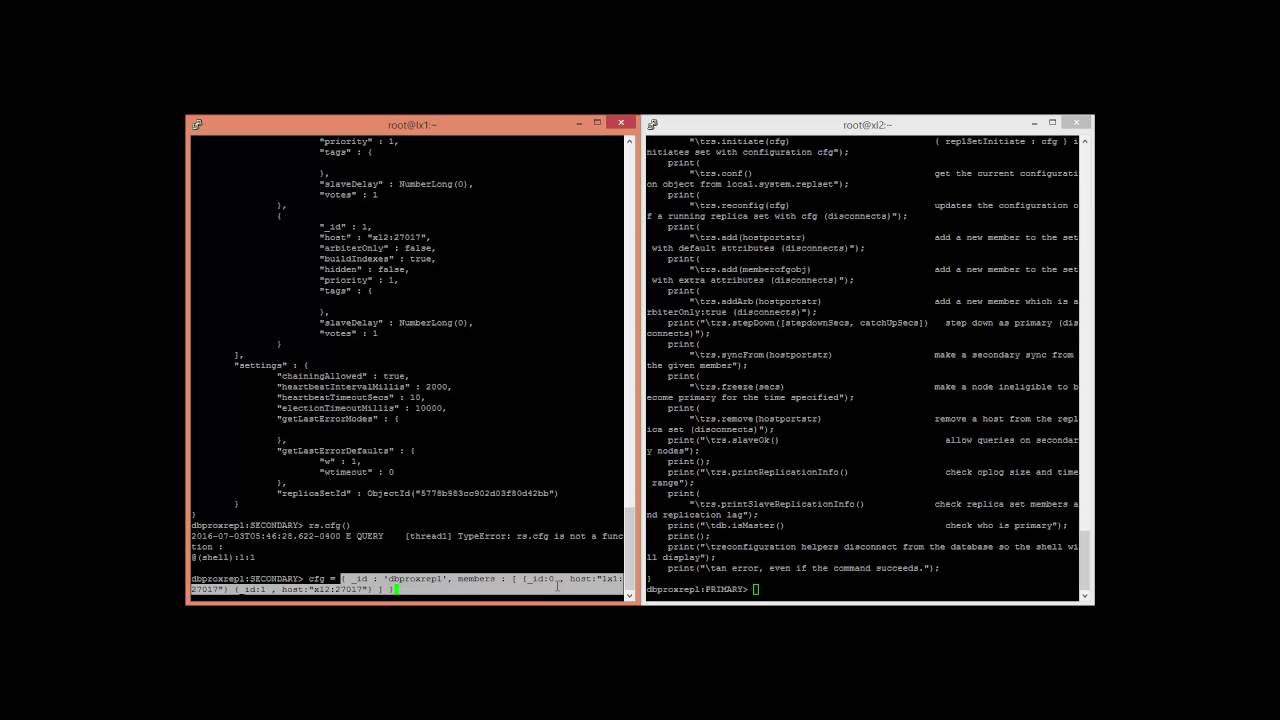Open the PuTTY system menu icon of root@lx1 window
This screenshot has height=720, width=1280.
click(x=197, y=124)
